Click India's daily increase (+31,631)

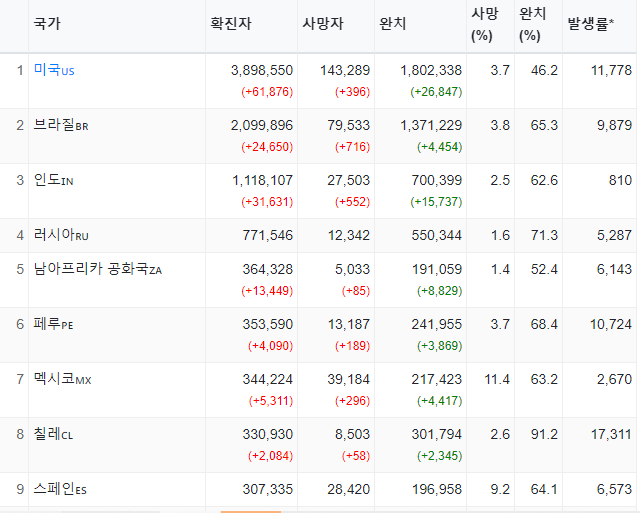(267, 202)
